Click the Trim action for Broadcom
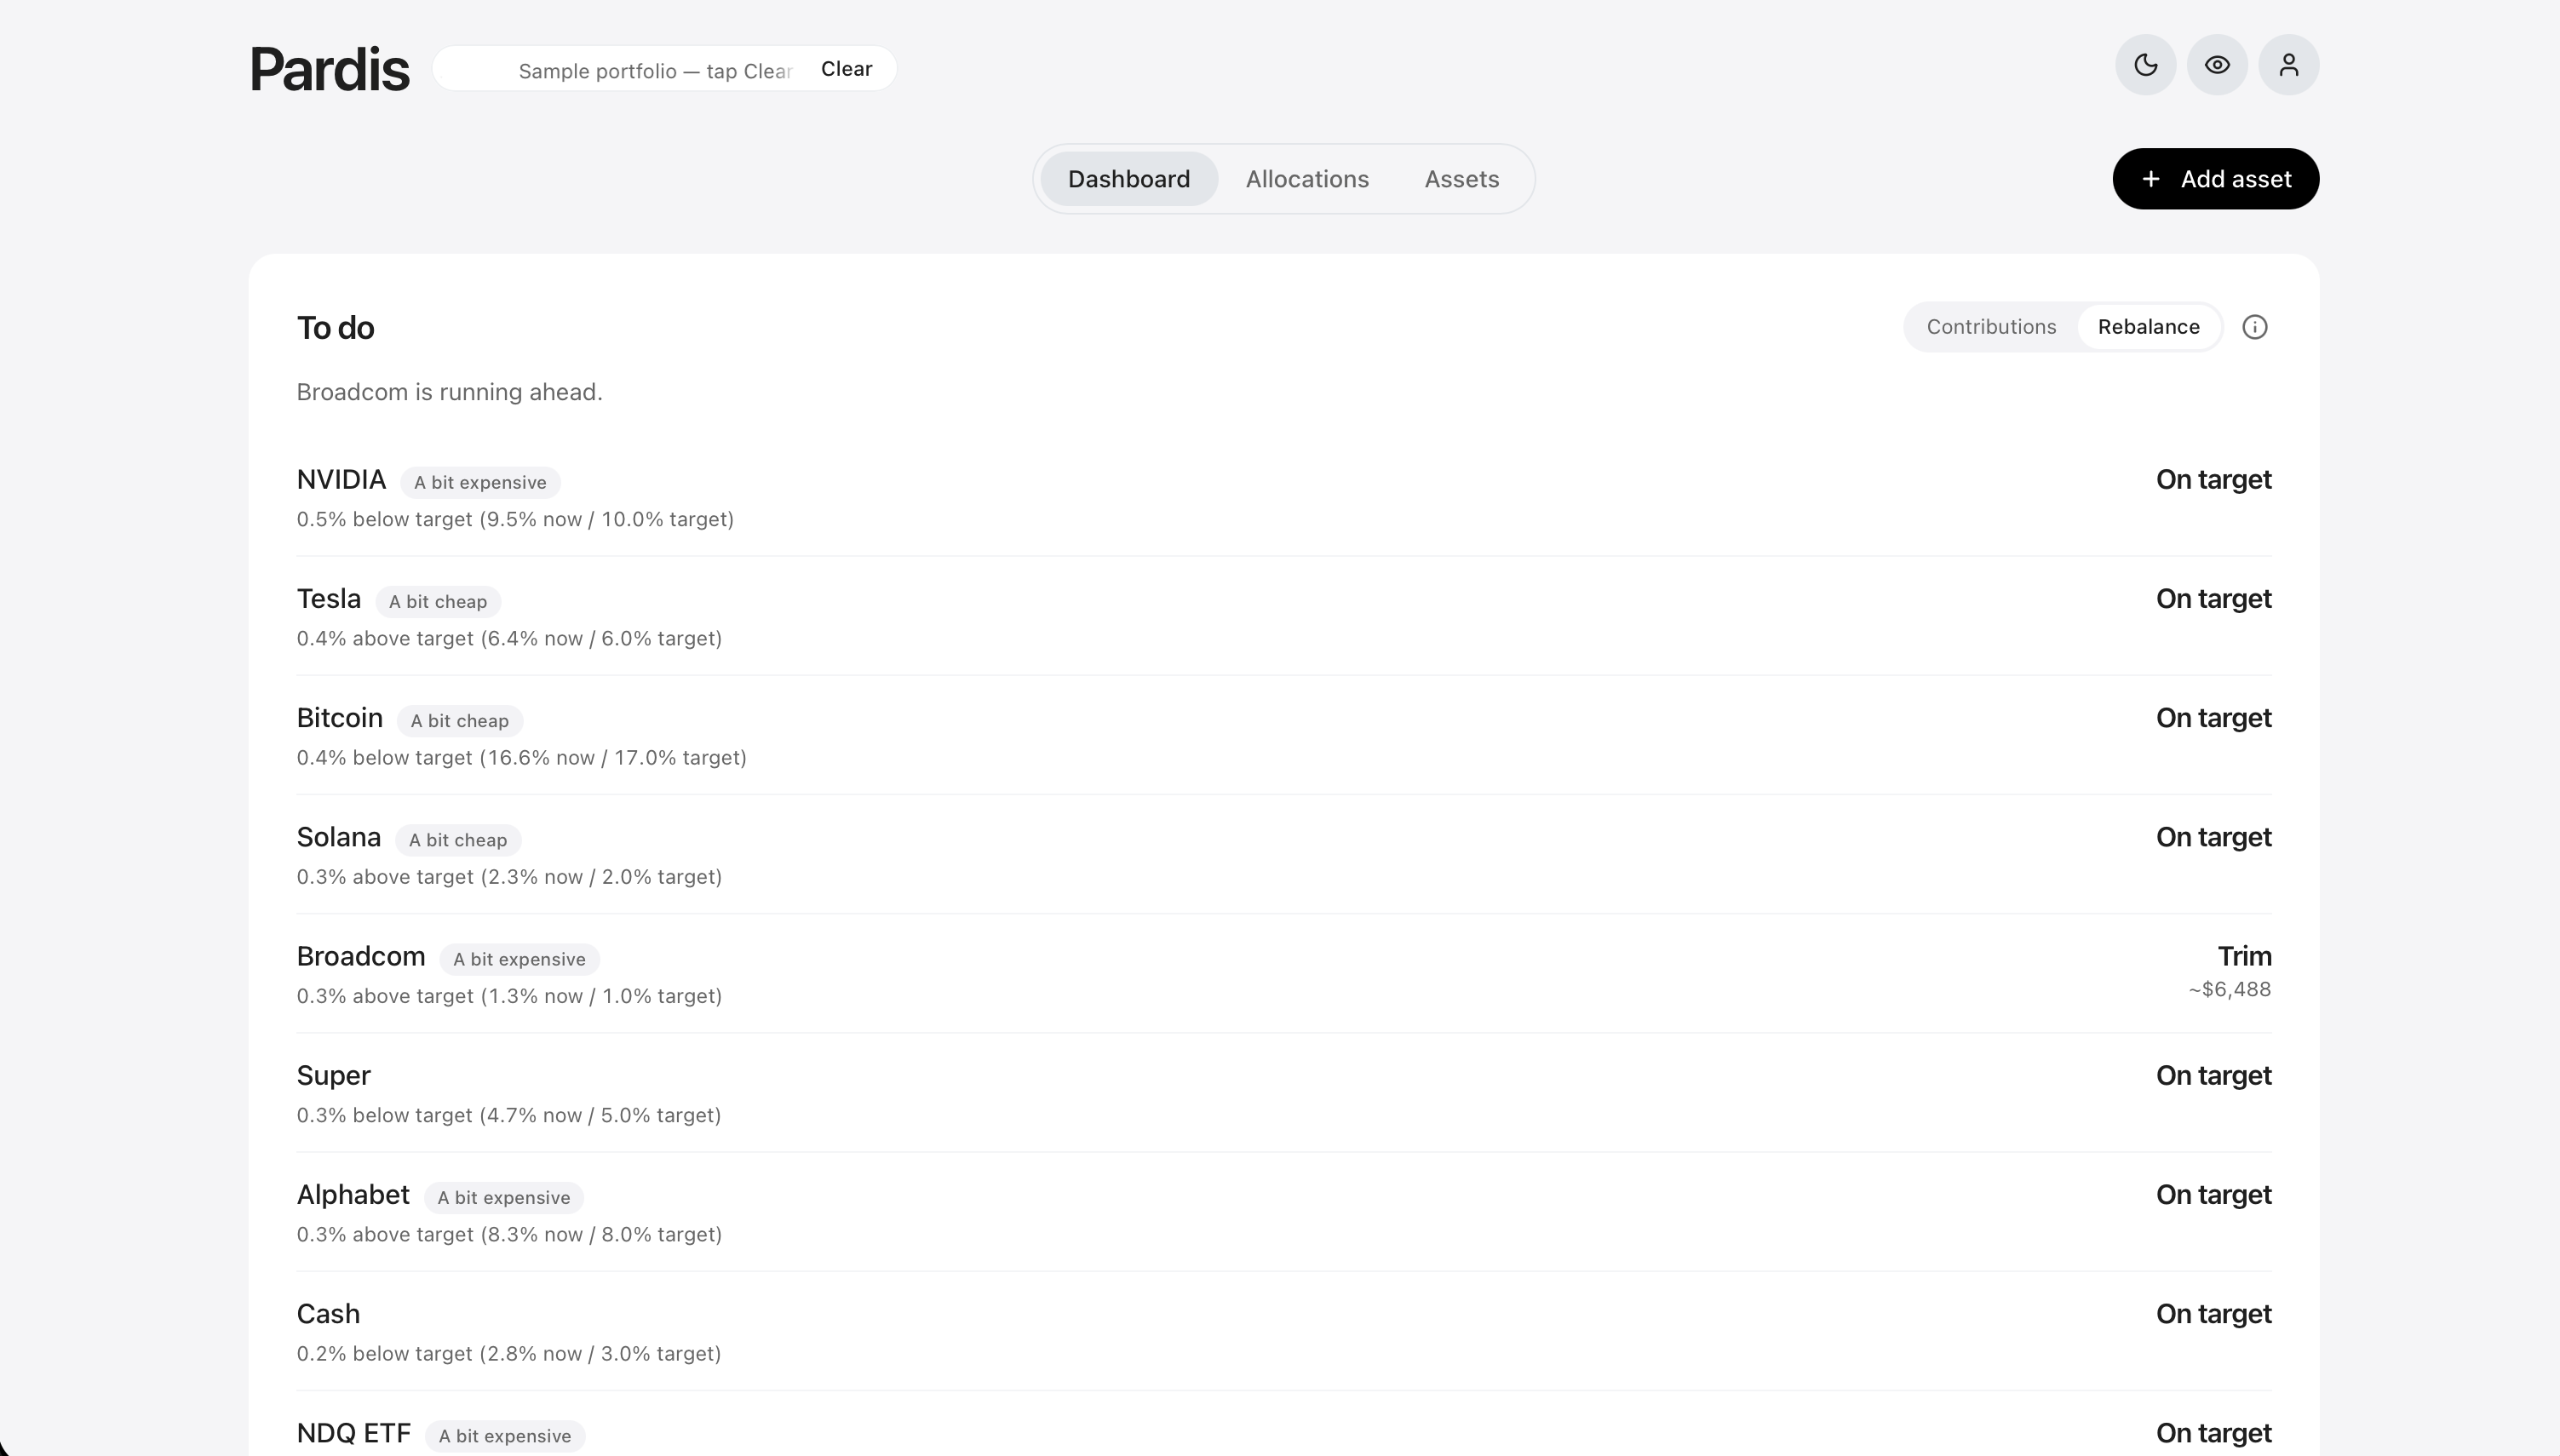This screenshot has width=2560, height=1456. click(2244, 956)
